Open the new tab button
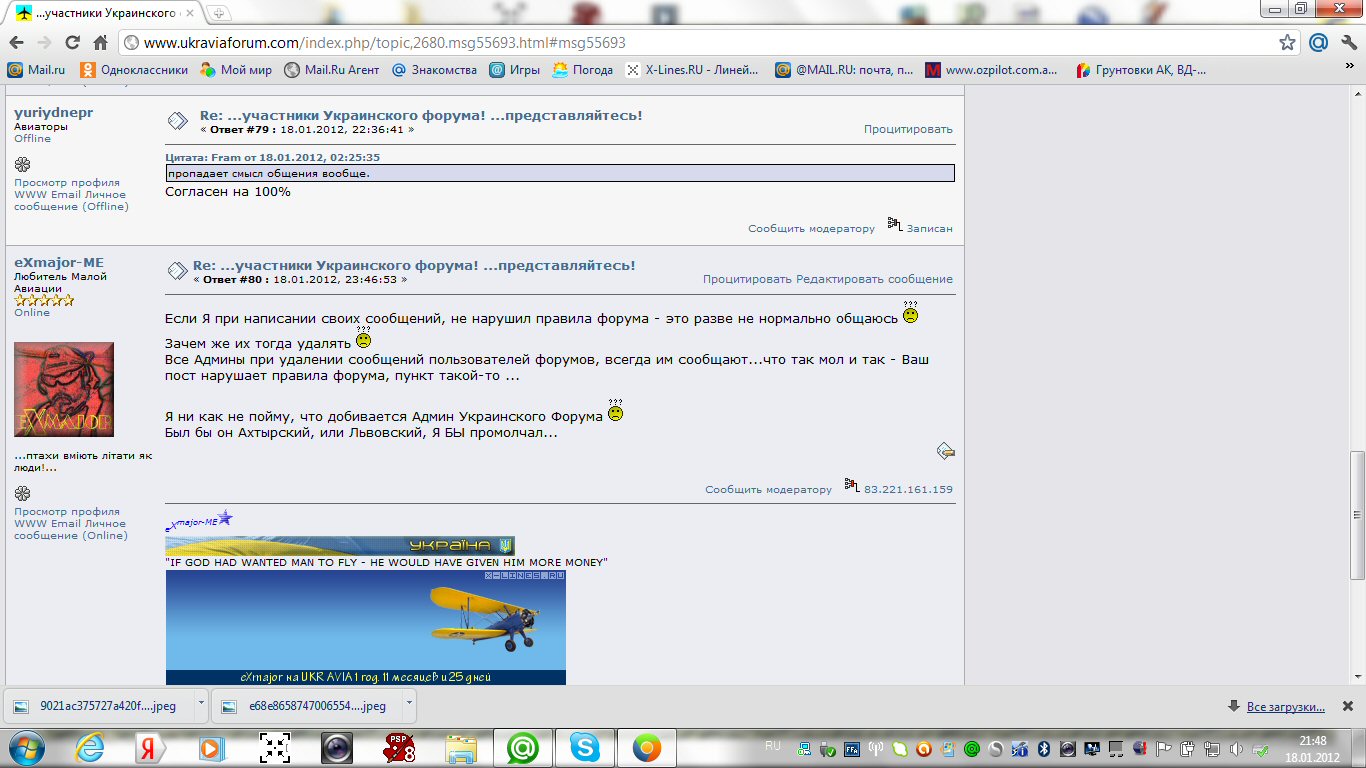This screenshot has height=768, width=1366. [218, 13]
